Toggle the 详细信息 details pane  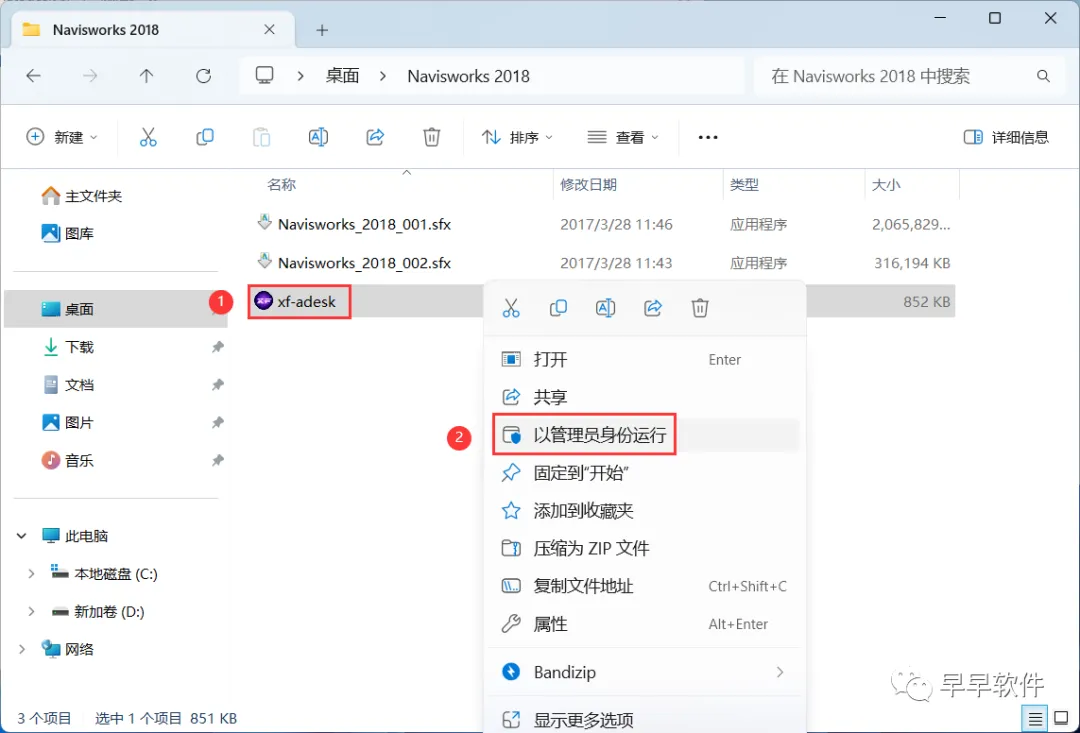coord(1006,137)
